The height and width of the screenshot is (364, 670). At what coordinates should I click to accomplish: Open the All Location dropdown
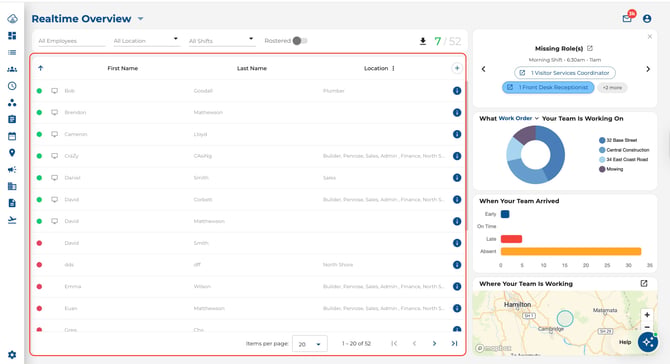pos(146,41)
